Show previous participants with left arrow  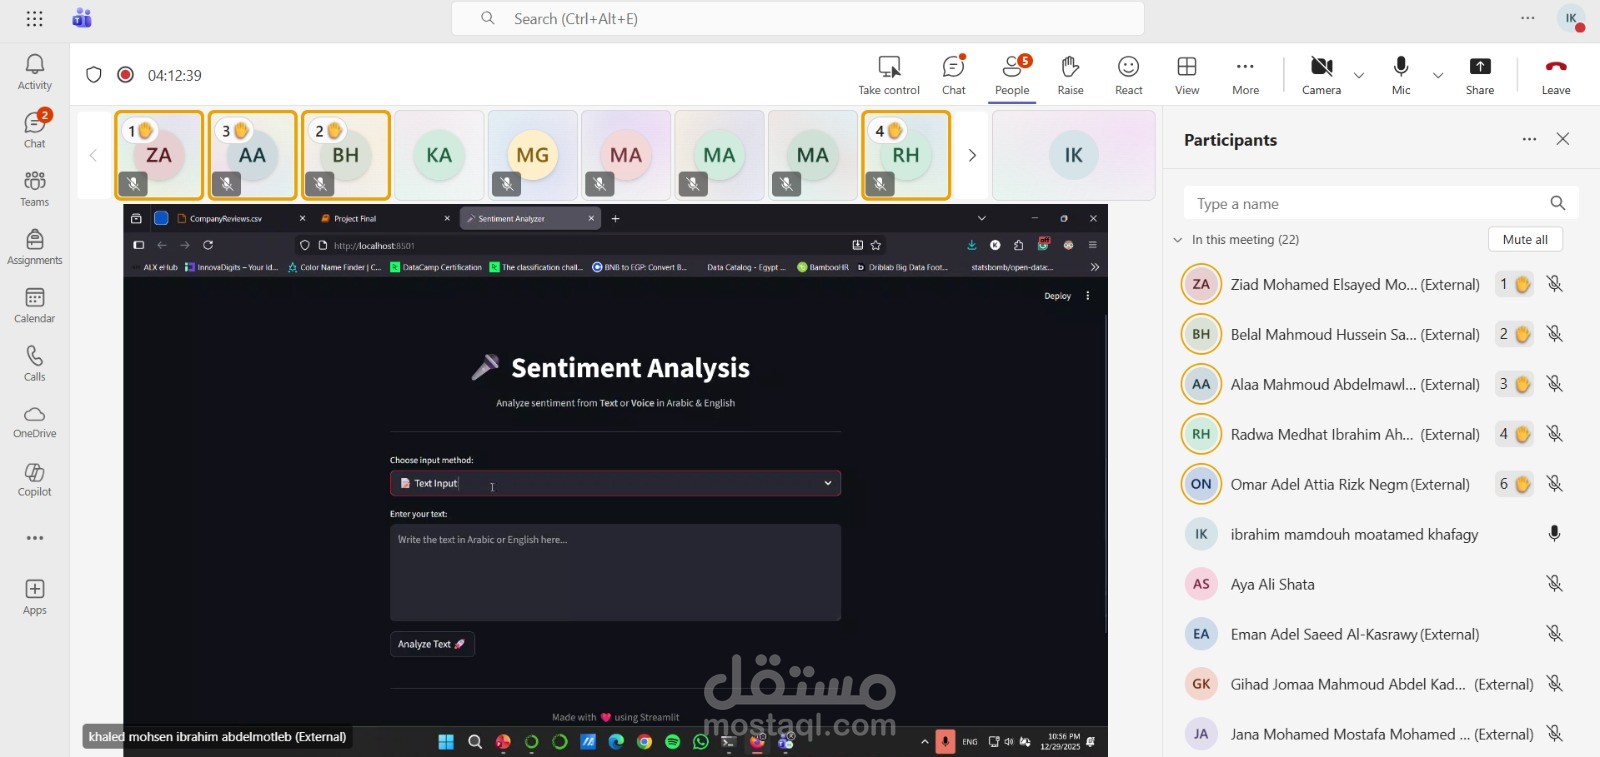pos(93,155)
